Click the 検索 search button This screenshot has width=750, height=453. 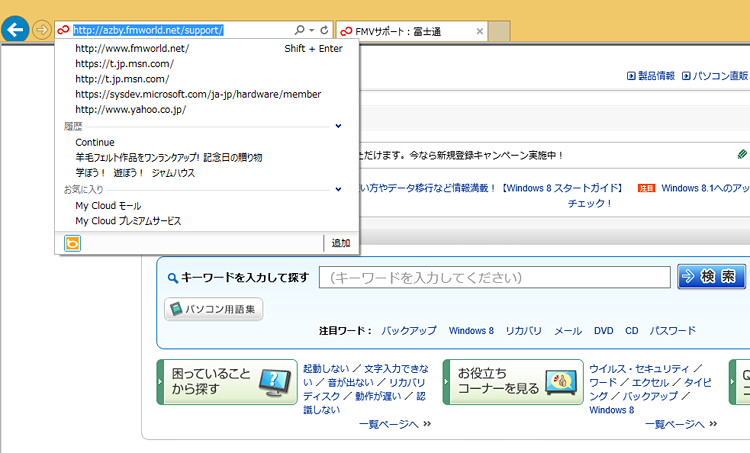pyautogui.click(x=711, y=276)
